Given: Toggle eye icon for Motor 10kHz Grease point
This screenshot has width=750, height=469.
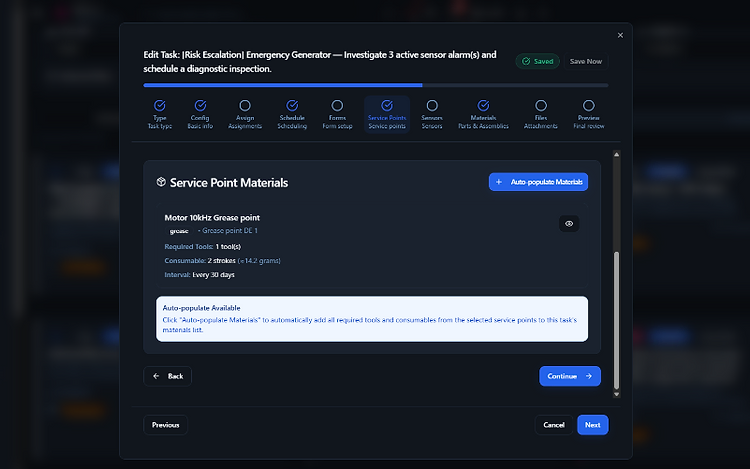Looking at the screenshot, I should [569, 224].
